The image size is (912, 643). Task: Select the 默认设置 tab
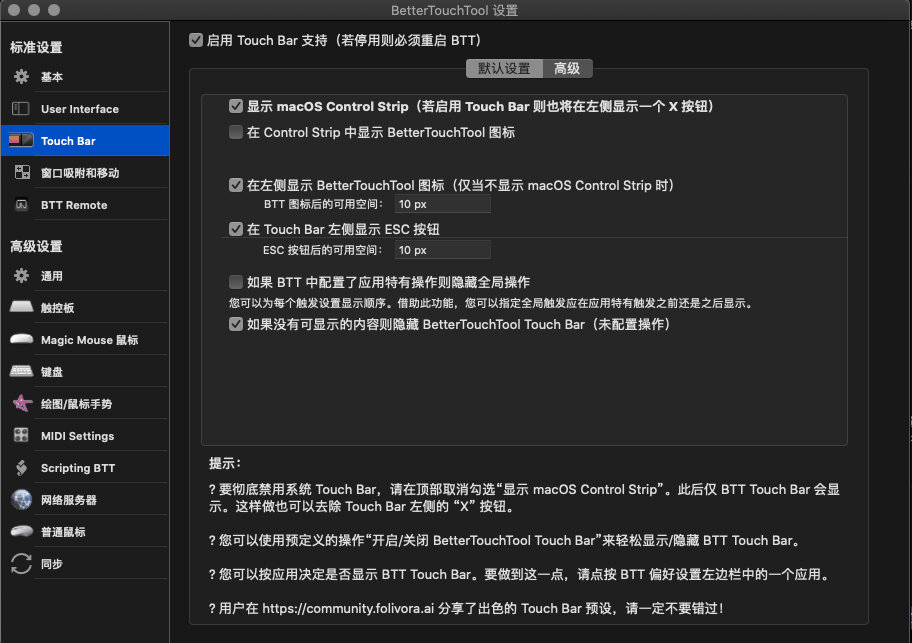pos(504,69)
